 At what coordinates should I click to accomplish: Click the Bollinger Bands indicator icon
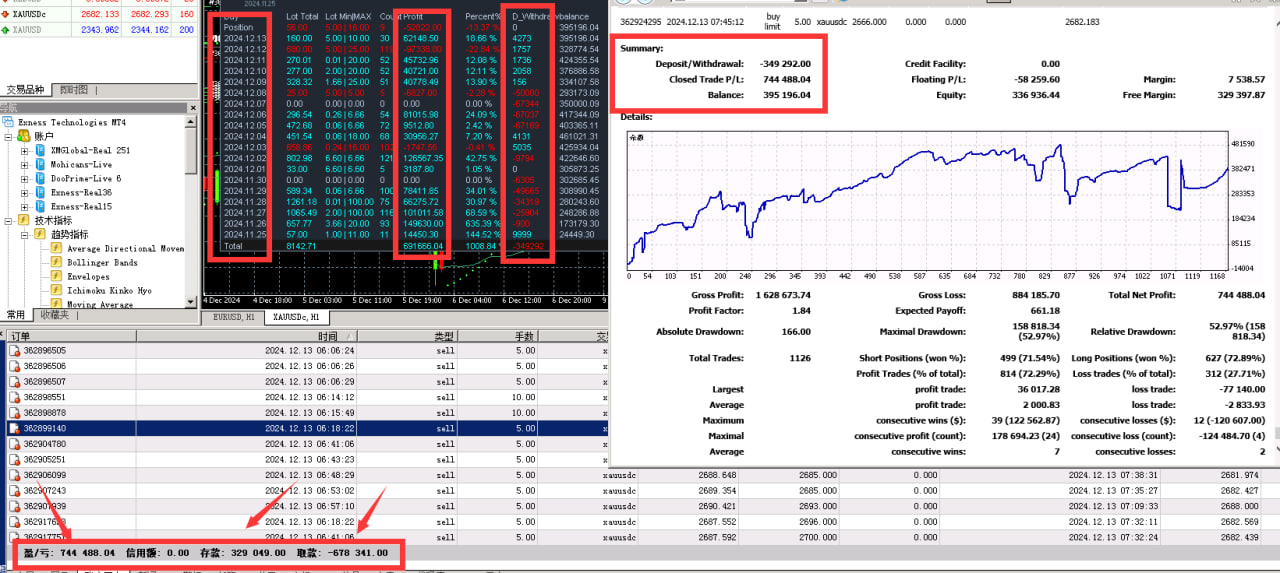(x=57, y=262)
